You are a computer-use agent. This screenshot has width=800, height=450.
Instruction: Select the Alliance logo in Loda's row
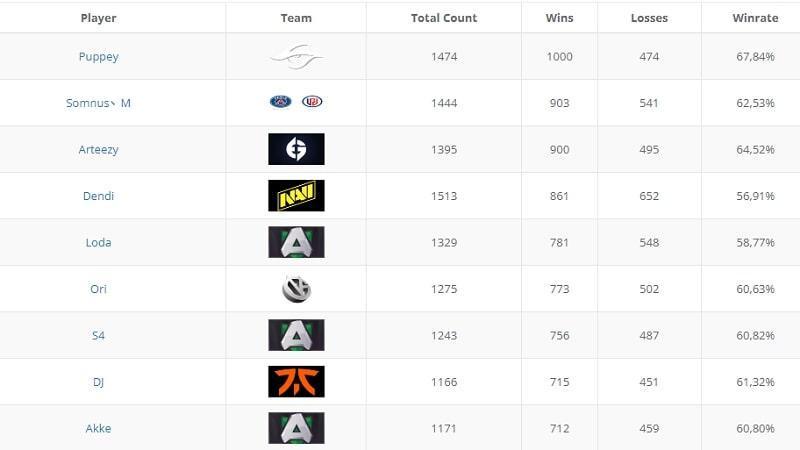[296, 242]
